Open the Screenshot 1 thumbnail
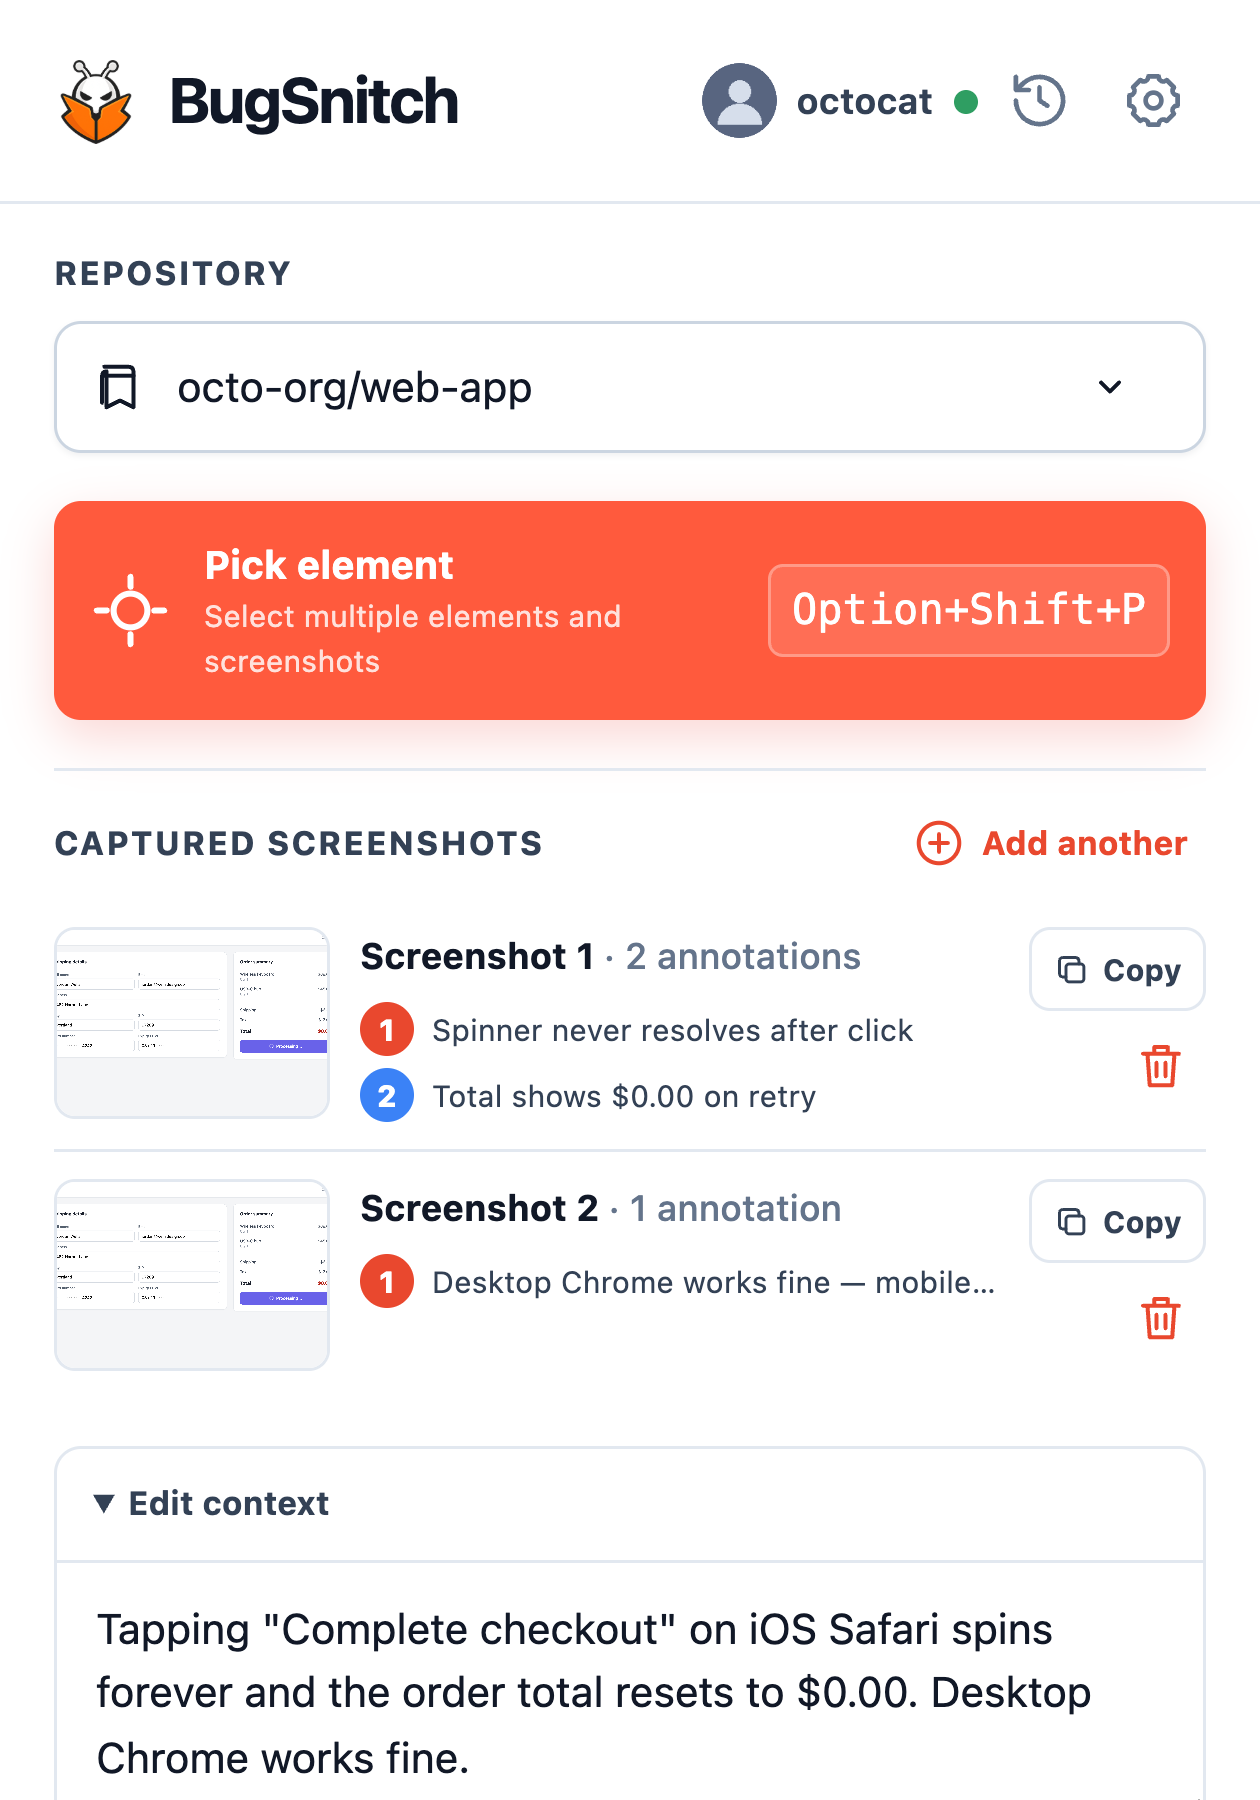 click(192, 1023)
